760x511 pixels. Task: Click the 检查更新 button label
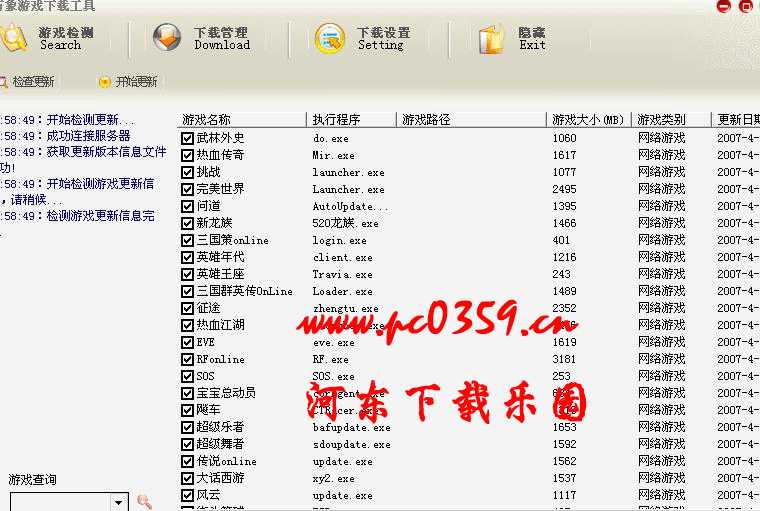point(33,81)
